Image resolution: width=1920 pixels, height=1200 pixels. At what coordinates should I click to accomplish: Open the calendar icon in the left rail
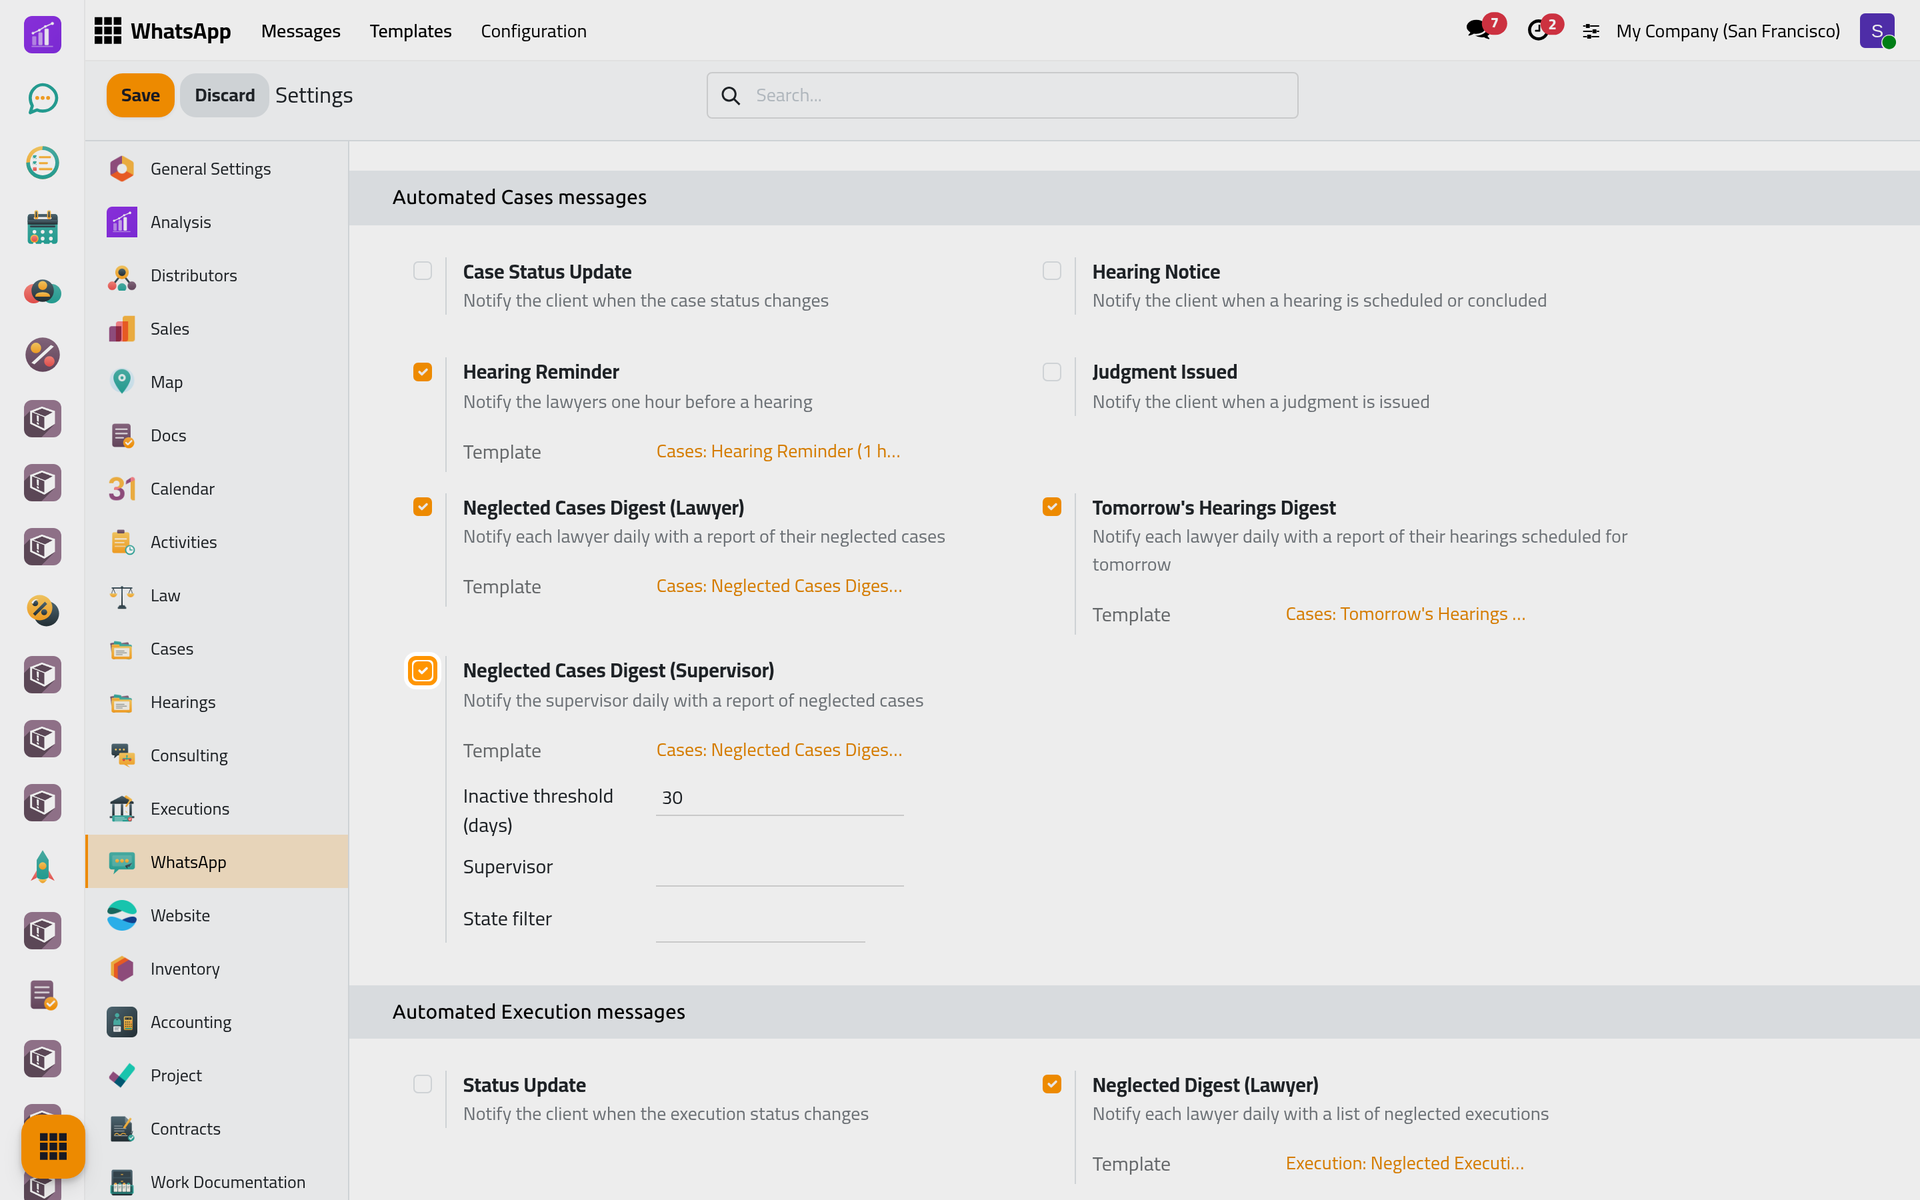click(42, 227)
